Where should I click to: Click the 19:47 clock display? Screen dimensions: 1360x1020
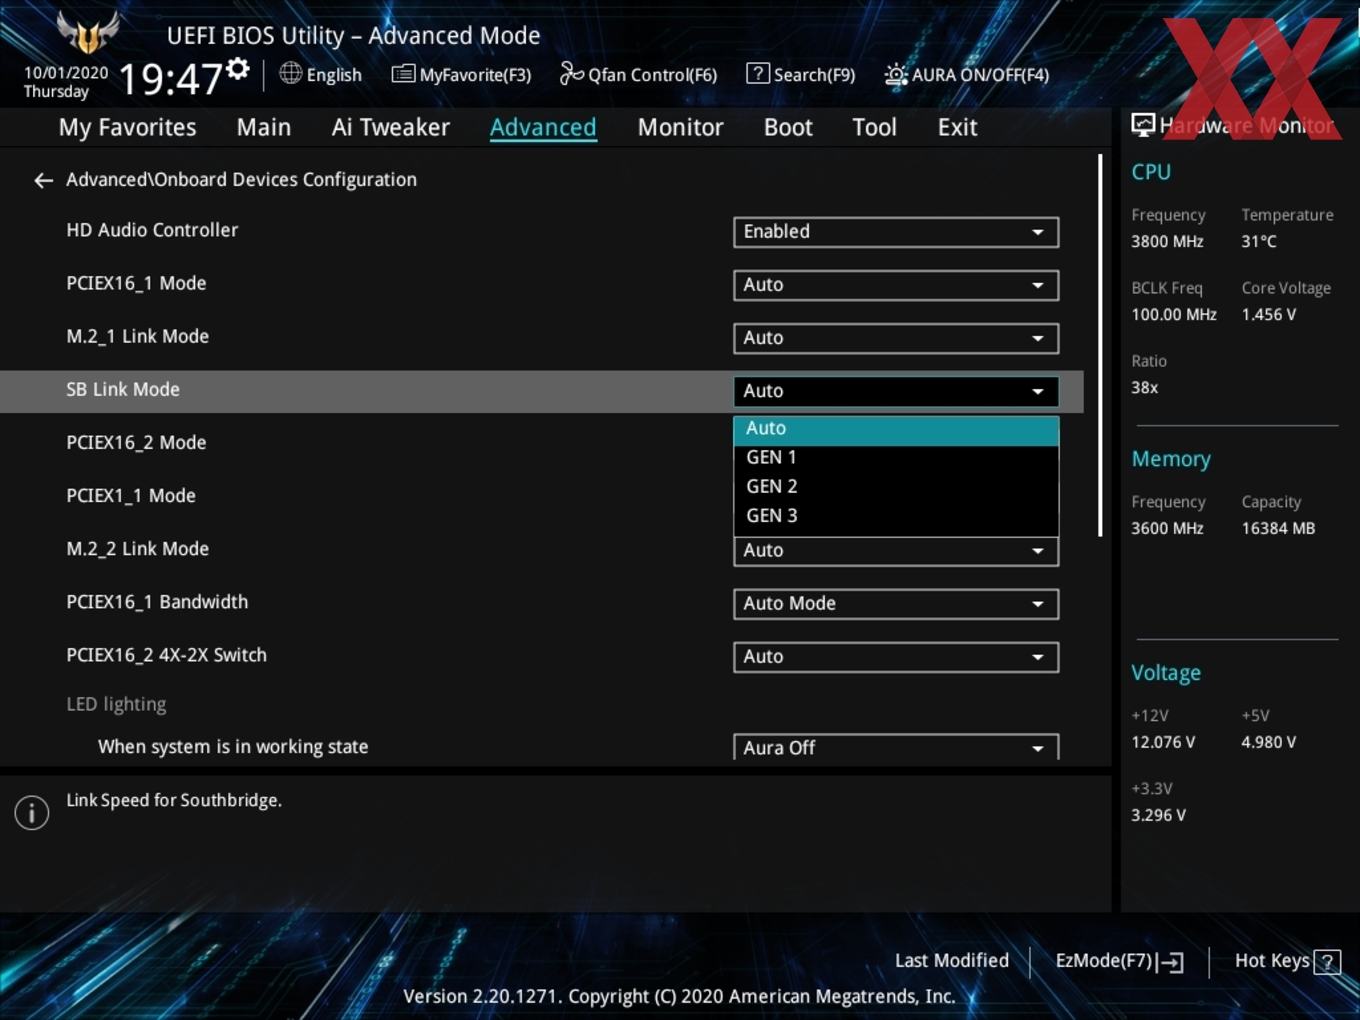click(170, 78)
